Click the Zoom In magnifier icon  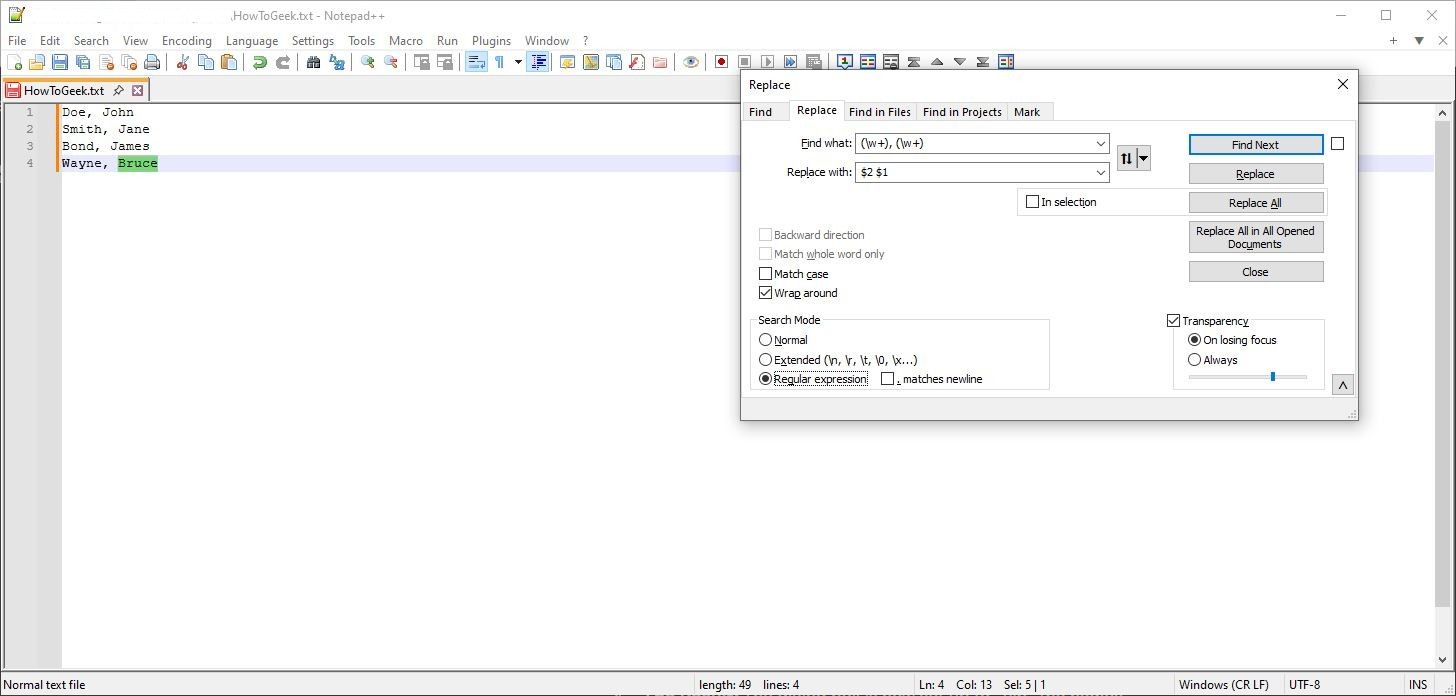click(368, 62)
